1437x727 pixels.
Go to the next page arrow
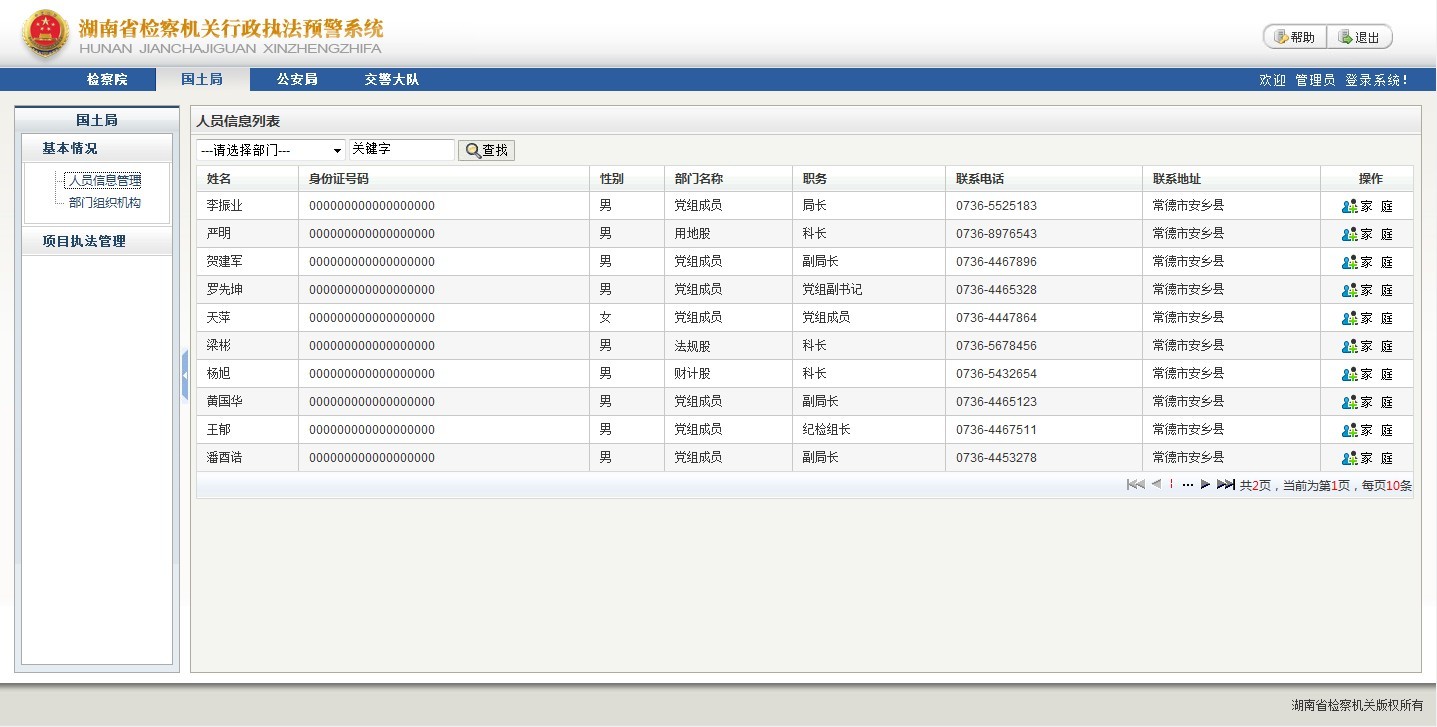1205,485
